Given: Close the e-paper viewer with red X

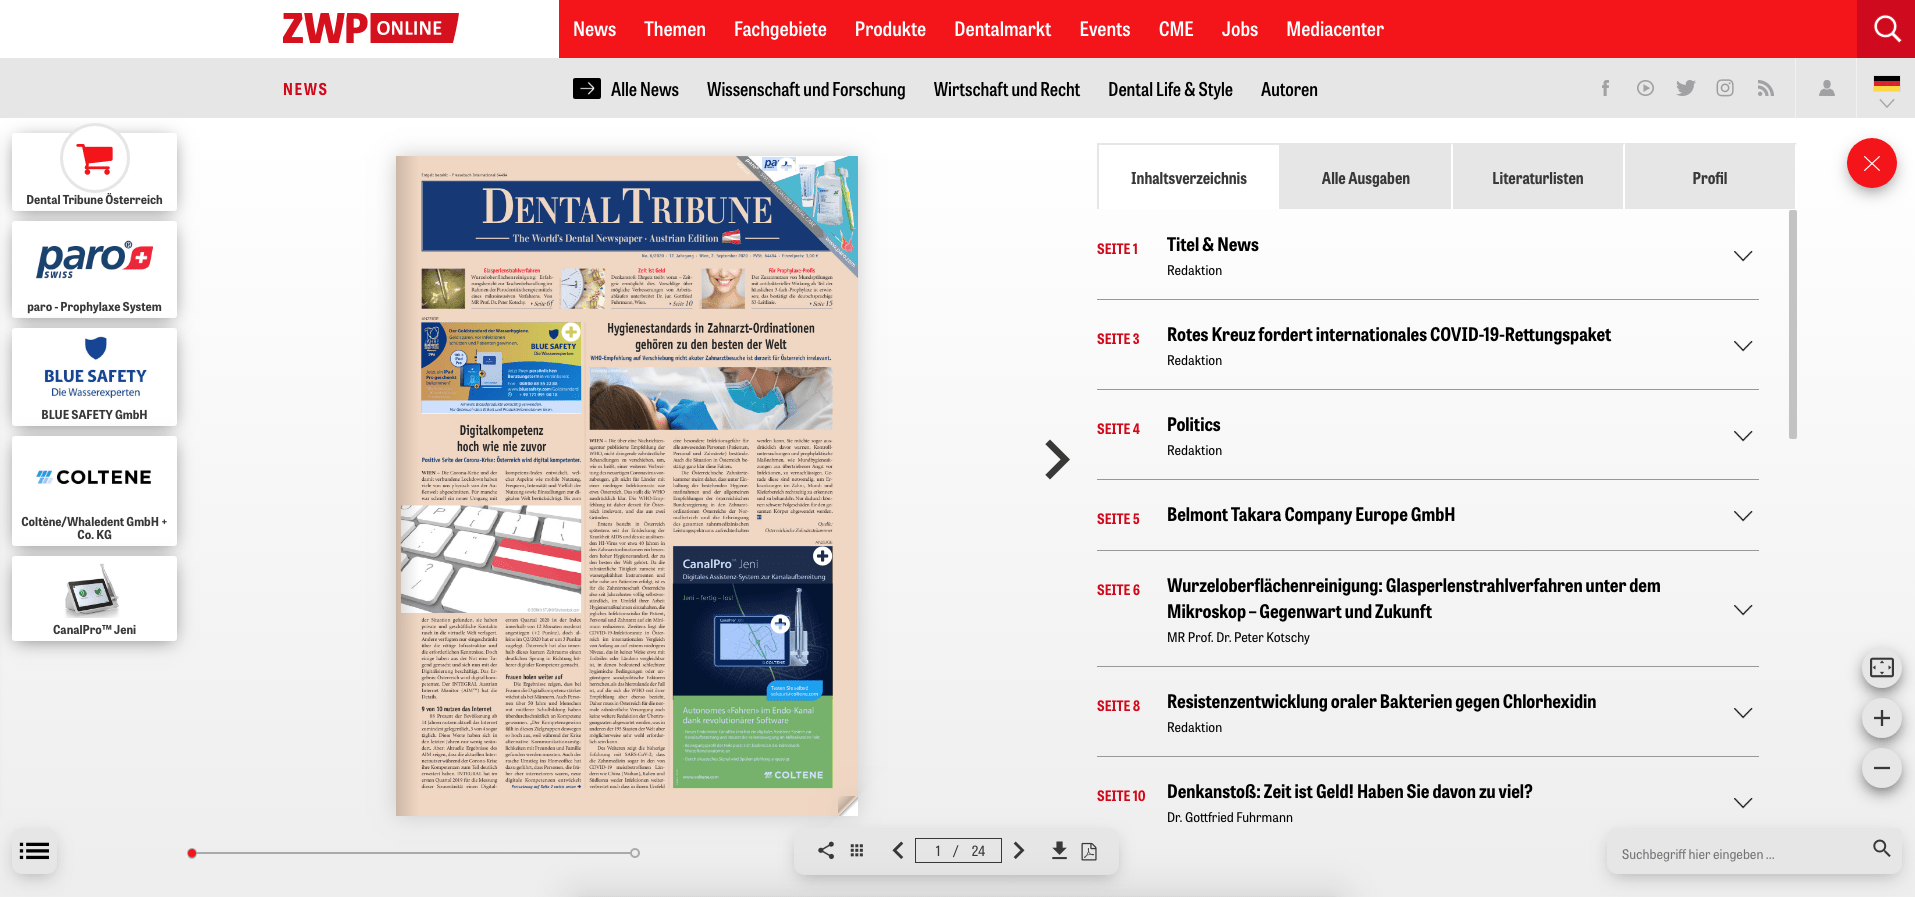Looking at the screenshot, I should (1872, 163).
